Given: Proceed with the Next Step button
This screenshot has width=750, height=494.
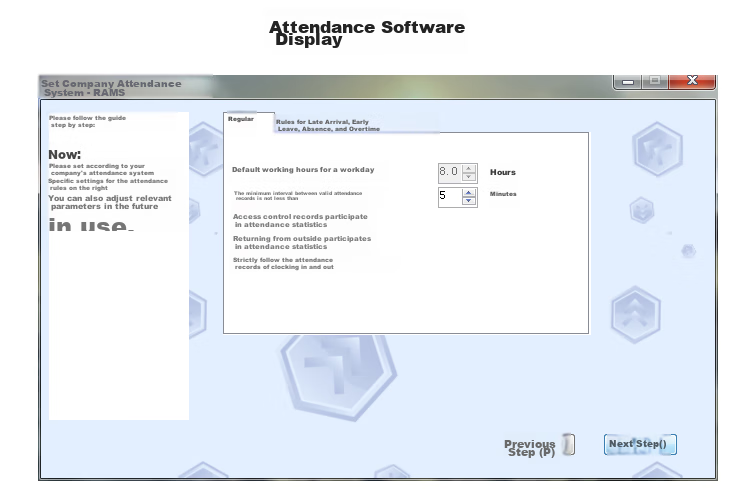Looking at the screenshot, I should coord(640,444).
